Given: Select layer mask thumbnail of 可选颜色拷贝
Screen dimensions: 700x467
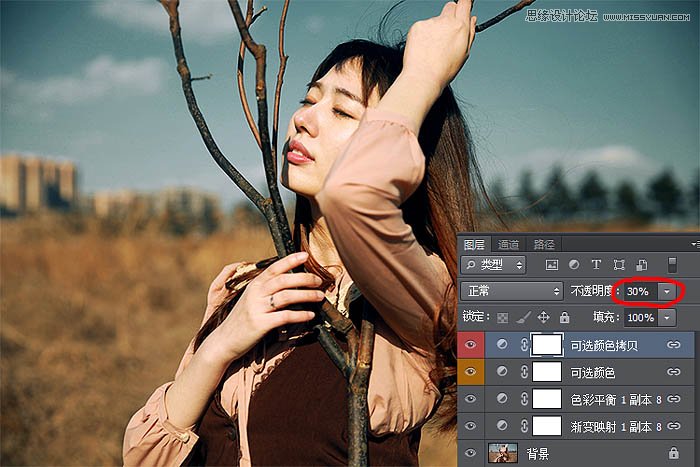Looking at the screenshot, I should coord(547,345).
